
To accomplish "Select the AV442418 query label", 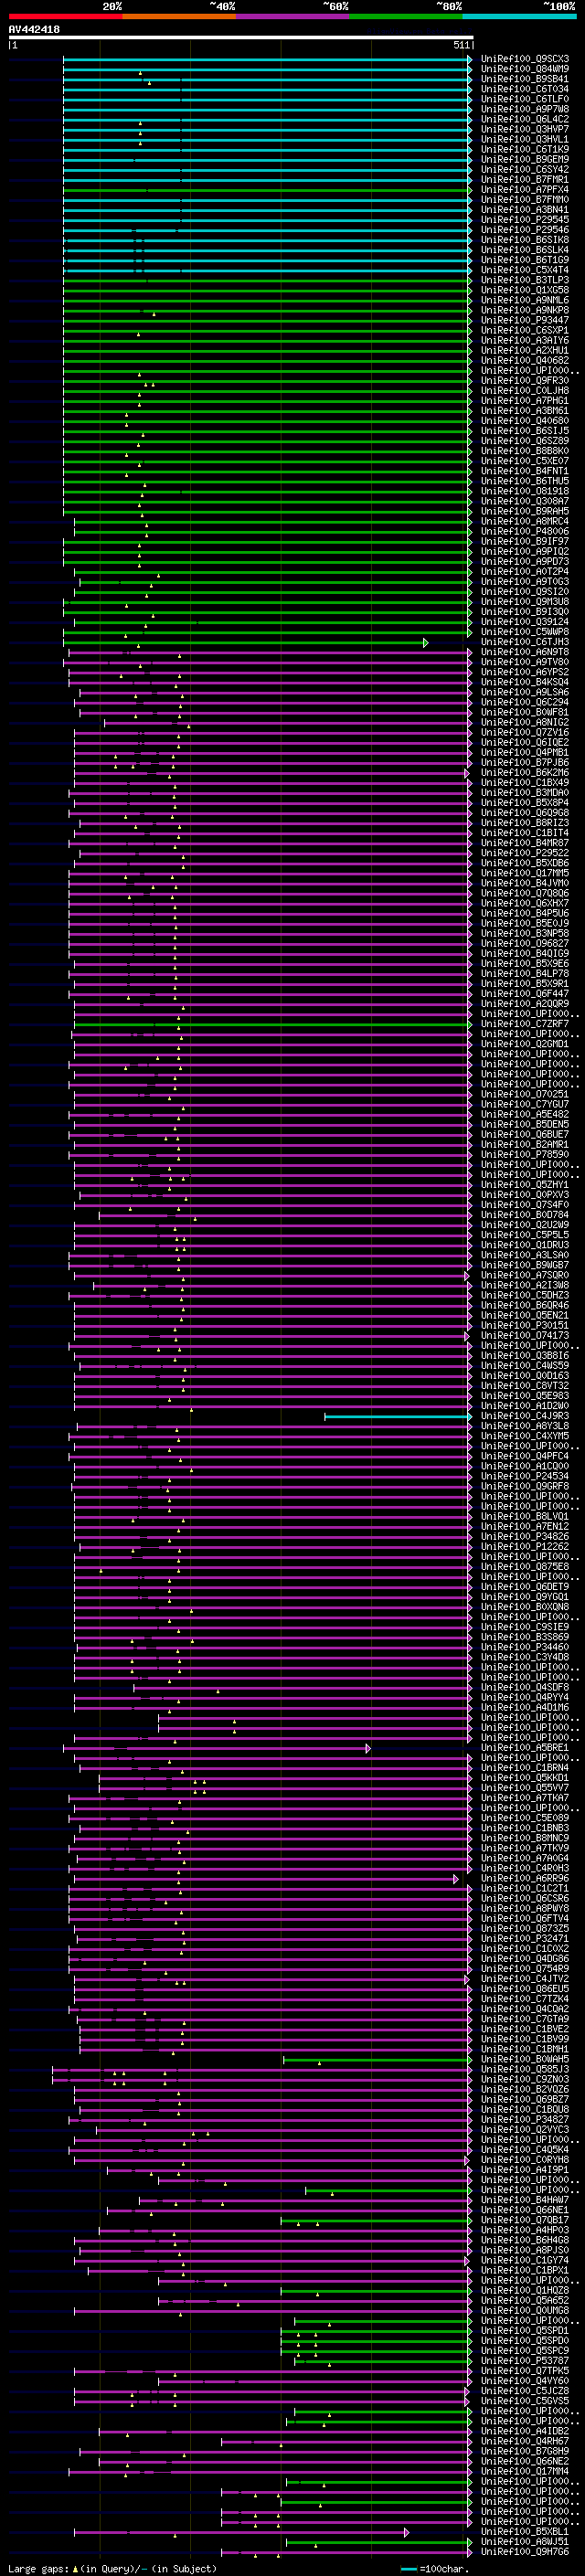I will pyautogui.click(x=34, y=30).
